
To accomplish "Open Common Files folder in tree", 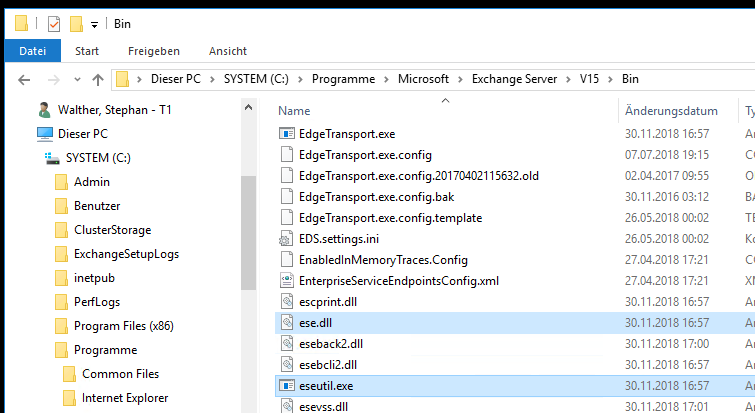I will 120,374.
